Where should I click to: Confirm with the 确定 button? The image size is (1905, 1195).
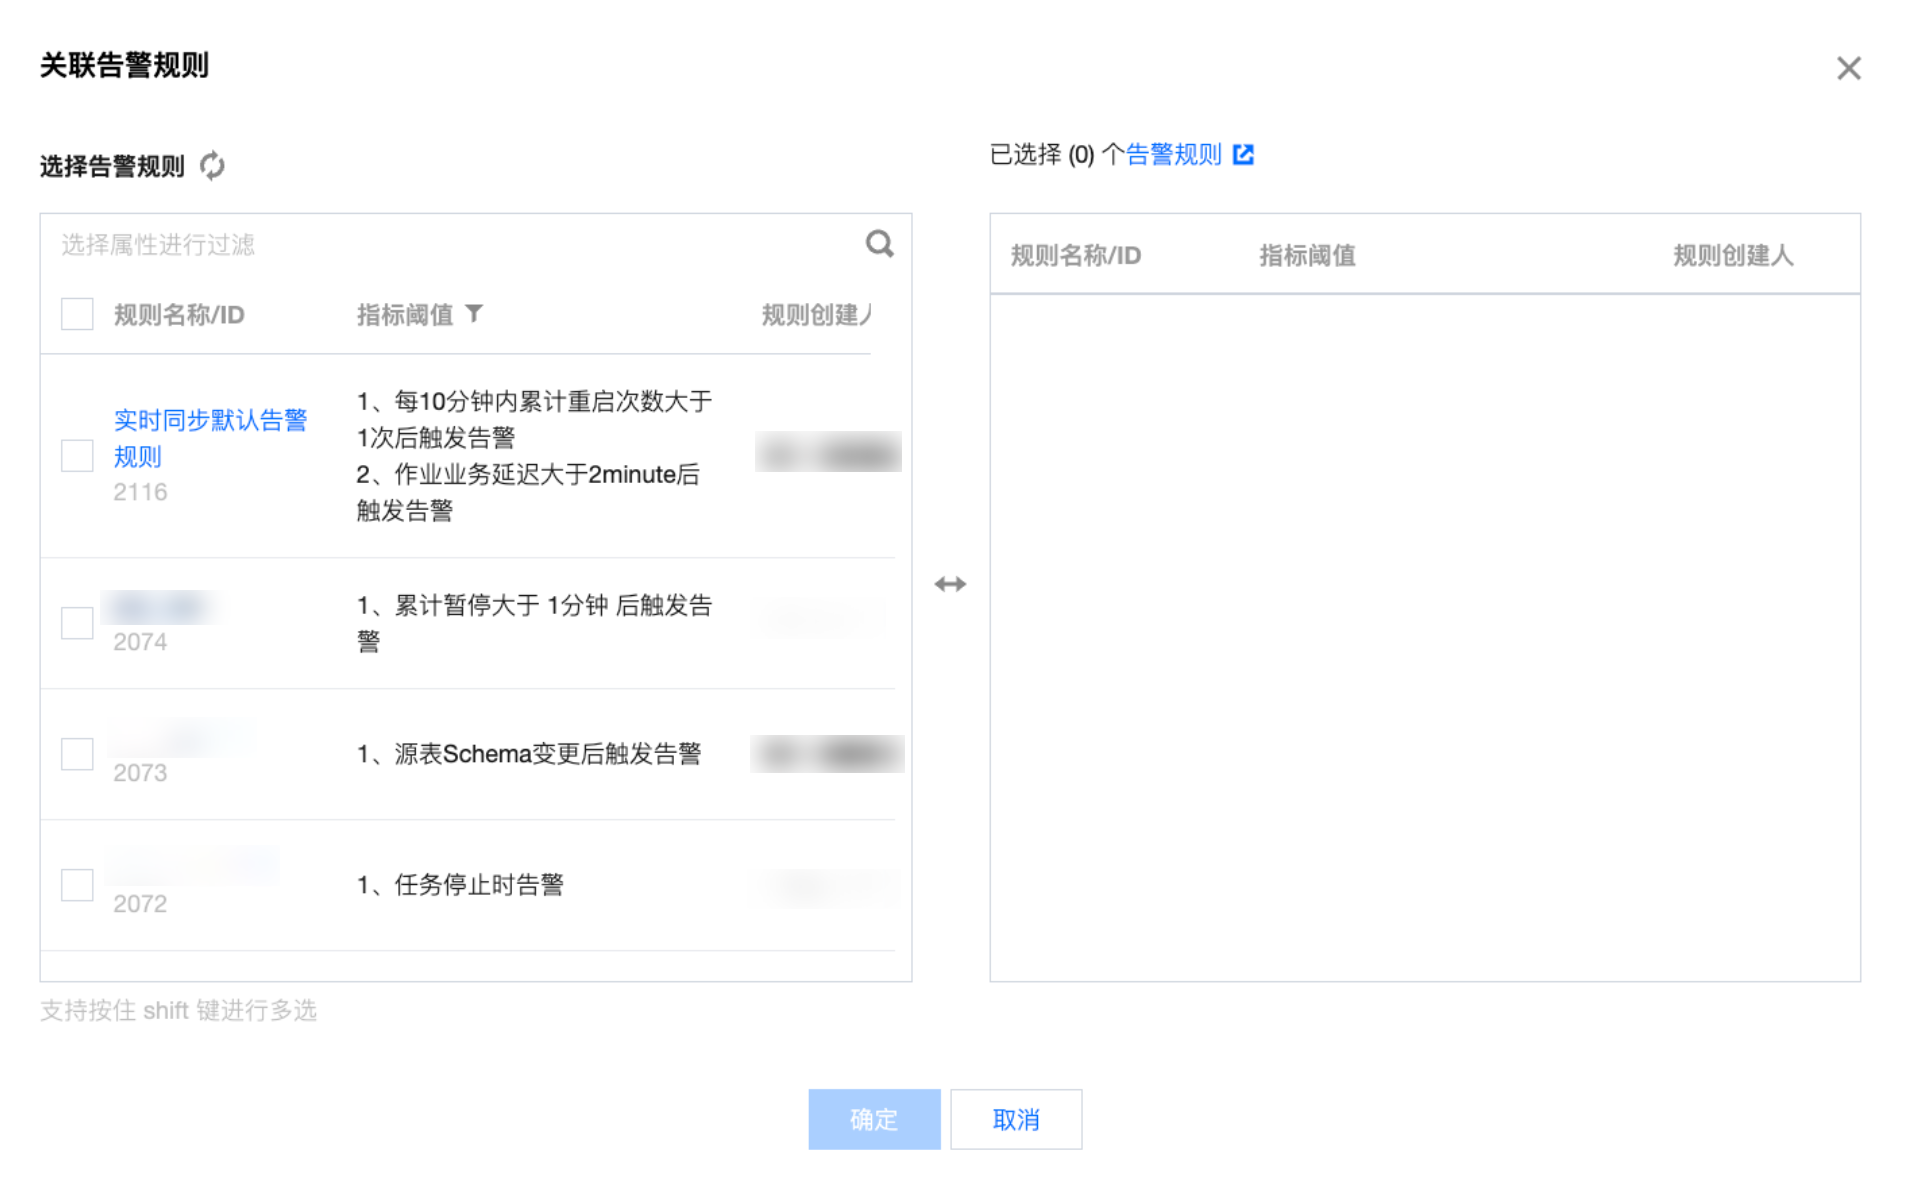point(874,1119)
